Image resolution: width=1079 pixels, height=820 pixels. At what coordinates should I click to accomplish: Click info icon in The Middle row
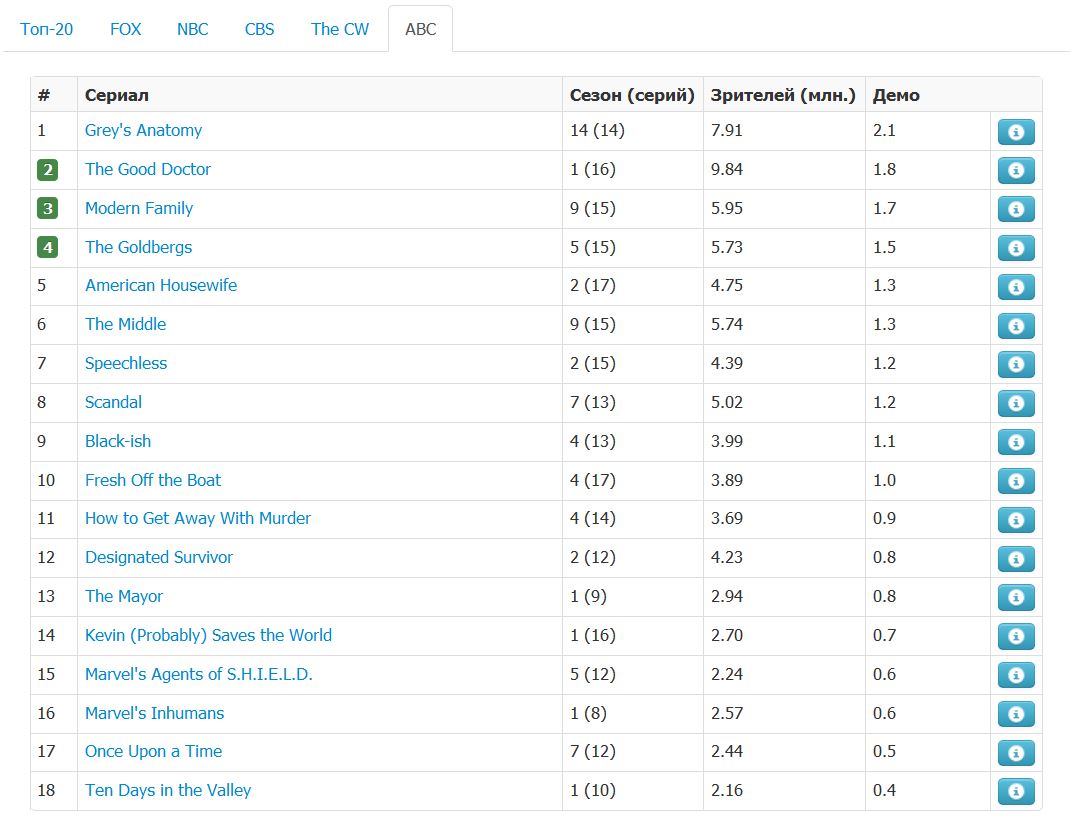tap(1016, 325)
